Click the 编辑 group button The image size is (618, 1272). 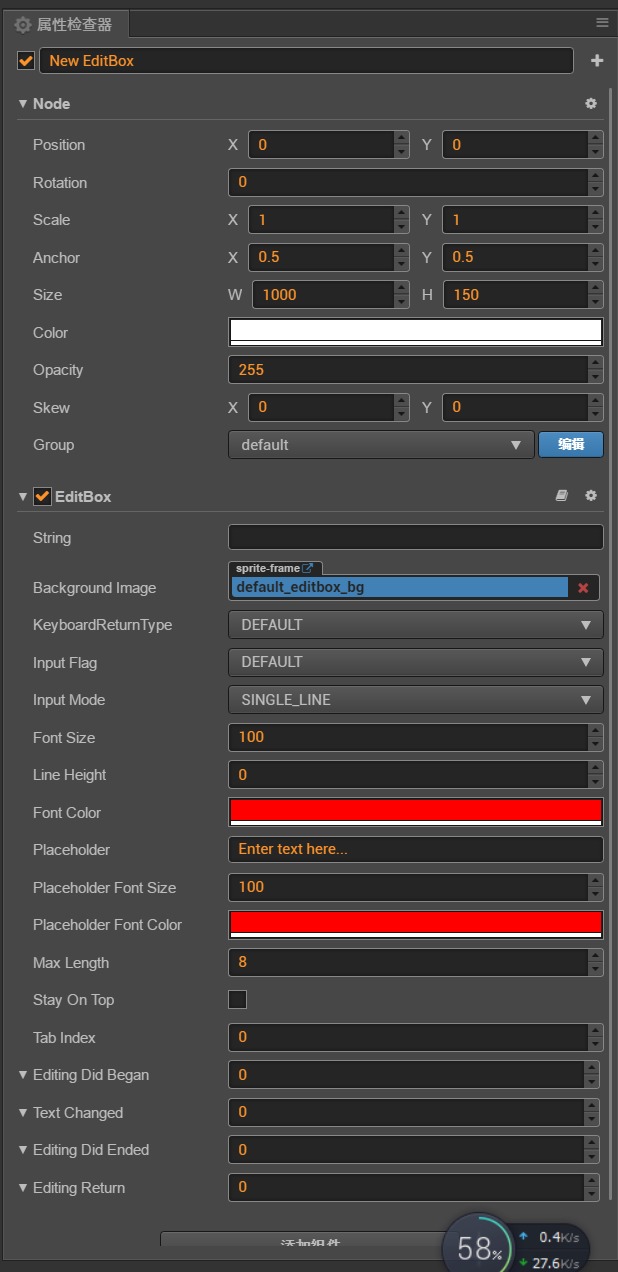(571, 445)
